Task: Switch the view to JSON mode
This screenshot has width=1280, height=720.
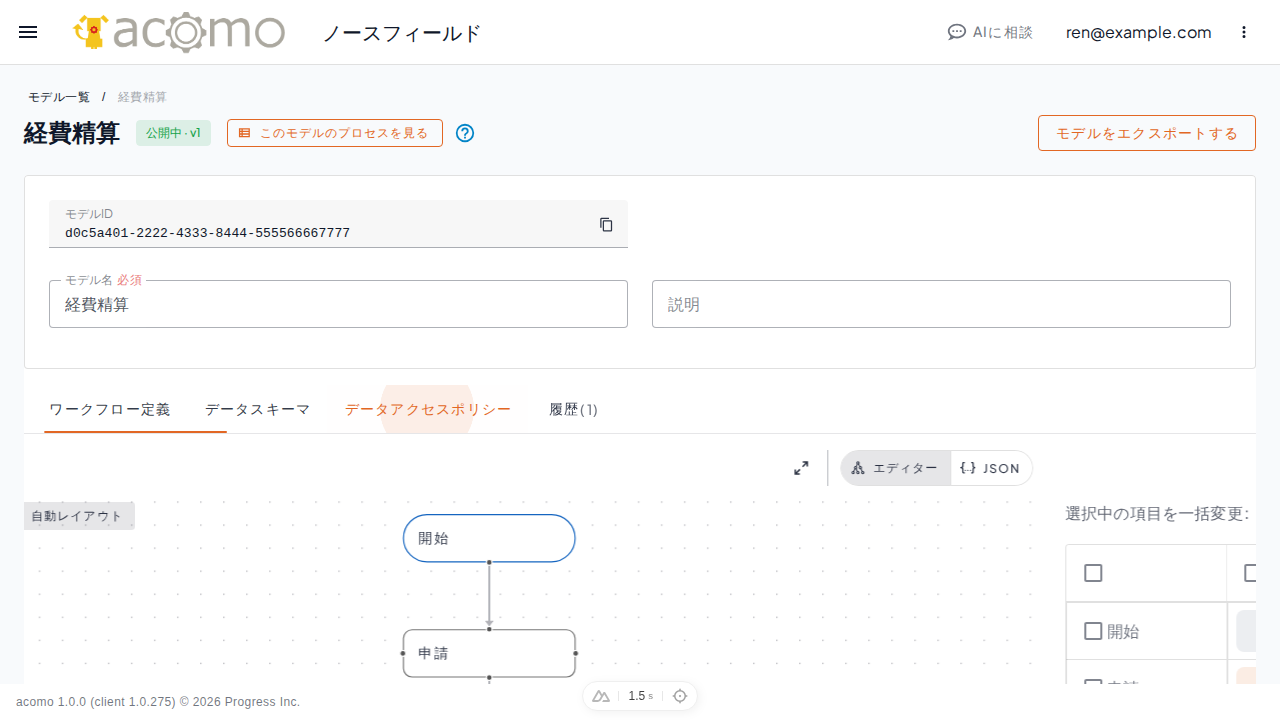Action: coord(991,468)
